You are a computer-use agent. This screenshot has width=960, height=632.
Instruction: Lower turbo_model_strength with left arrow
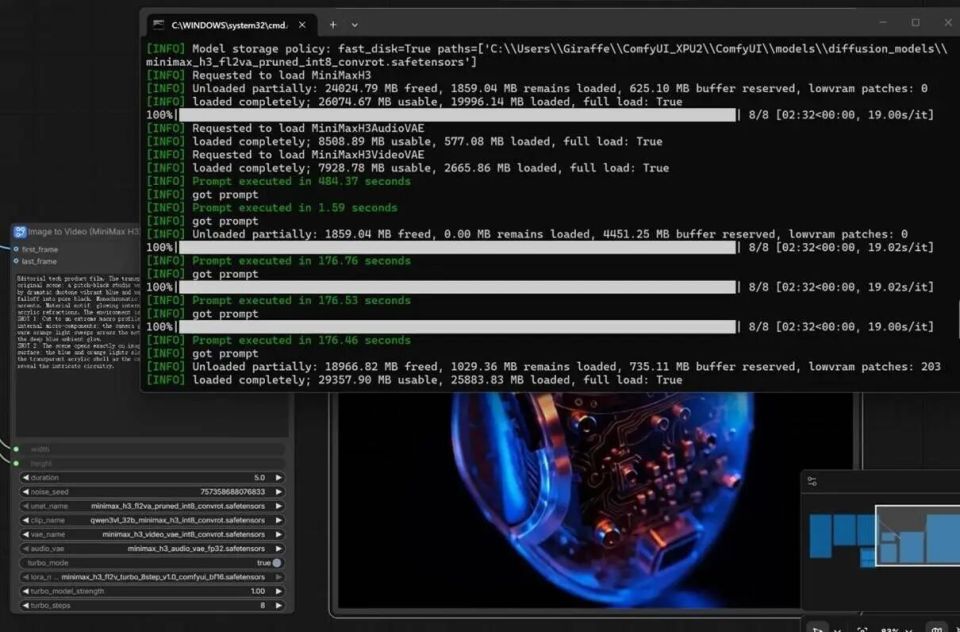click(26, 591)
